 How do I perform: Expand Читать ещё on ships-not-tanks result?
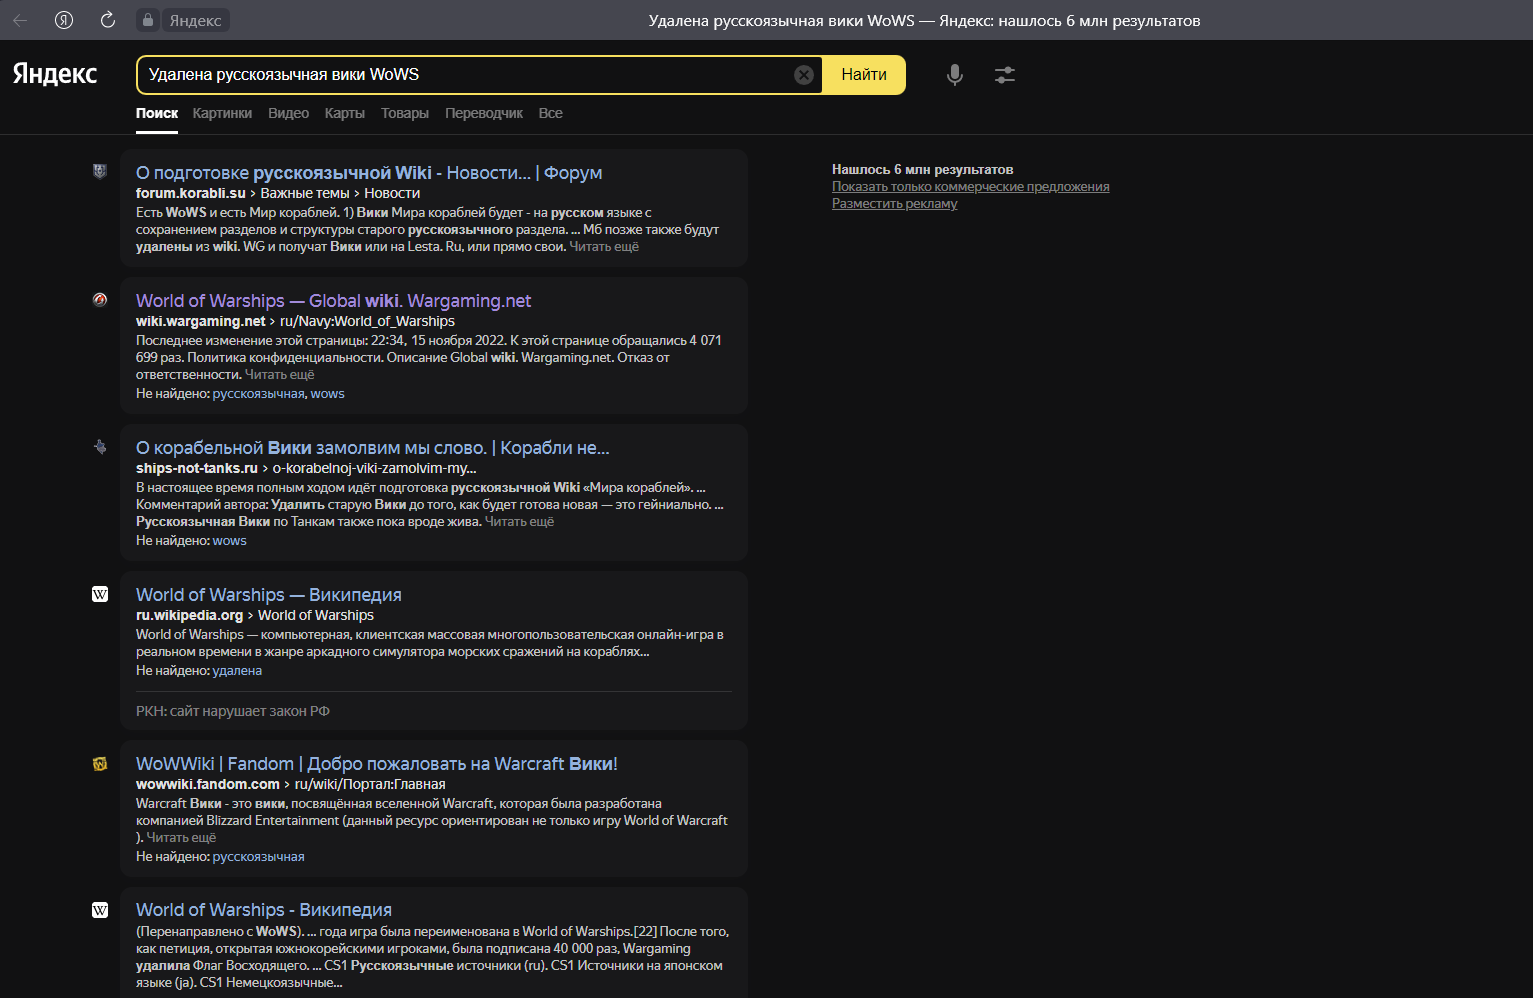(519, 521)
